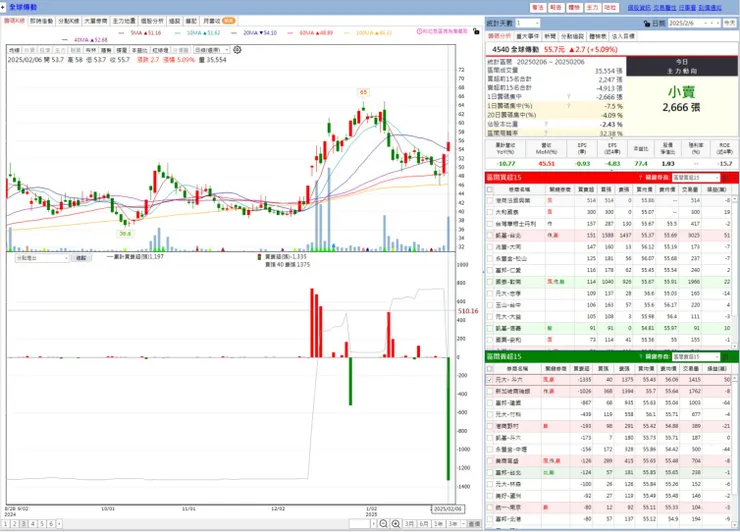Switch to the 即時走勢 tab

click(x=42, y=21)
